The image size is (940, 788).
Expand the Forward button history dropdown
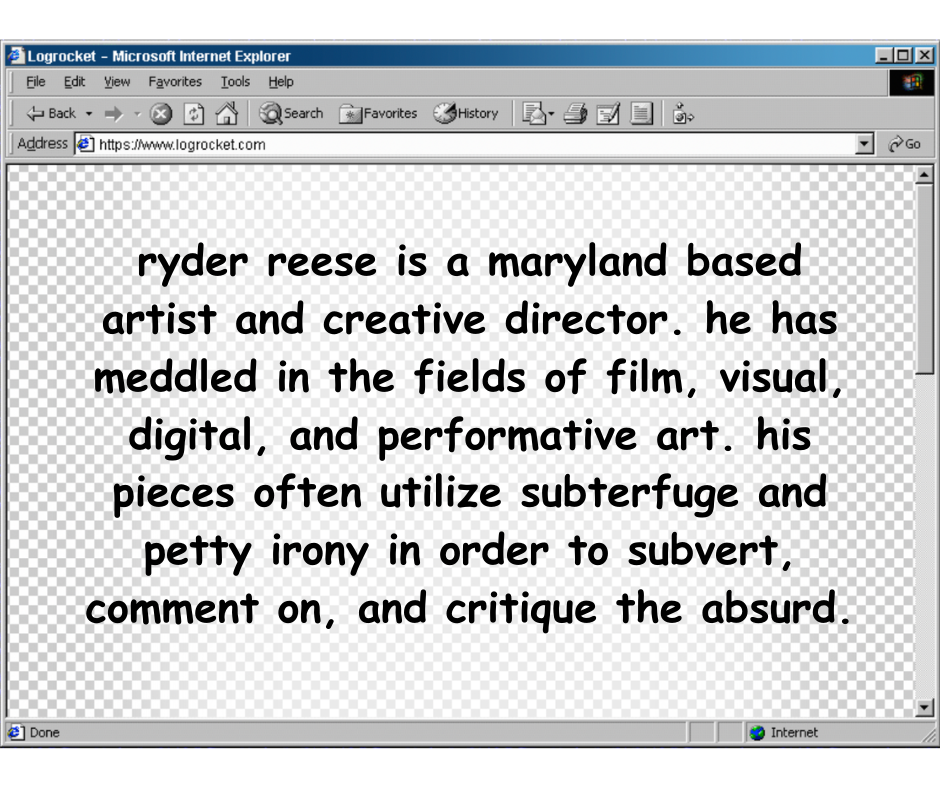click(137, 114)
